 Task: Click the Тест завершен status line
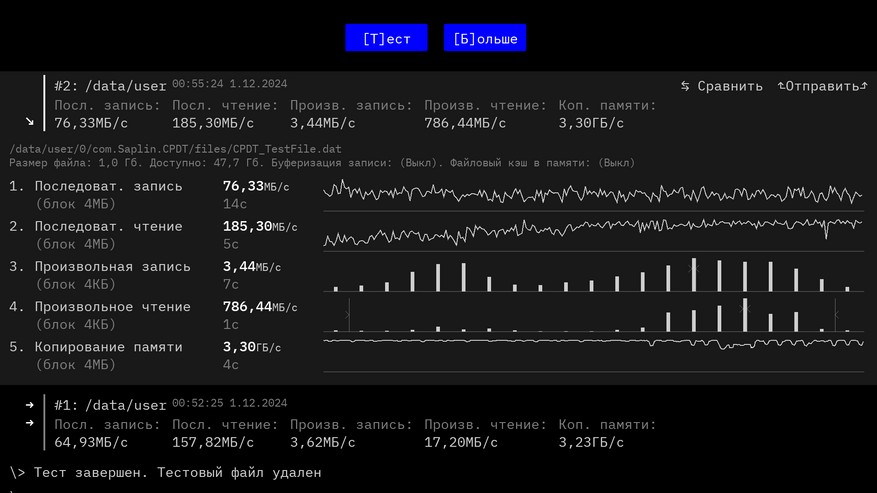(177, 472)
